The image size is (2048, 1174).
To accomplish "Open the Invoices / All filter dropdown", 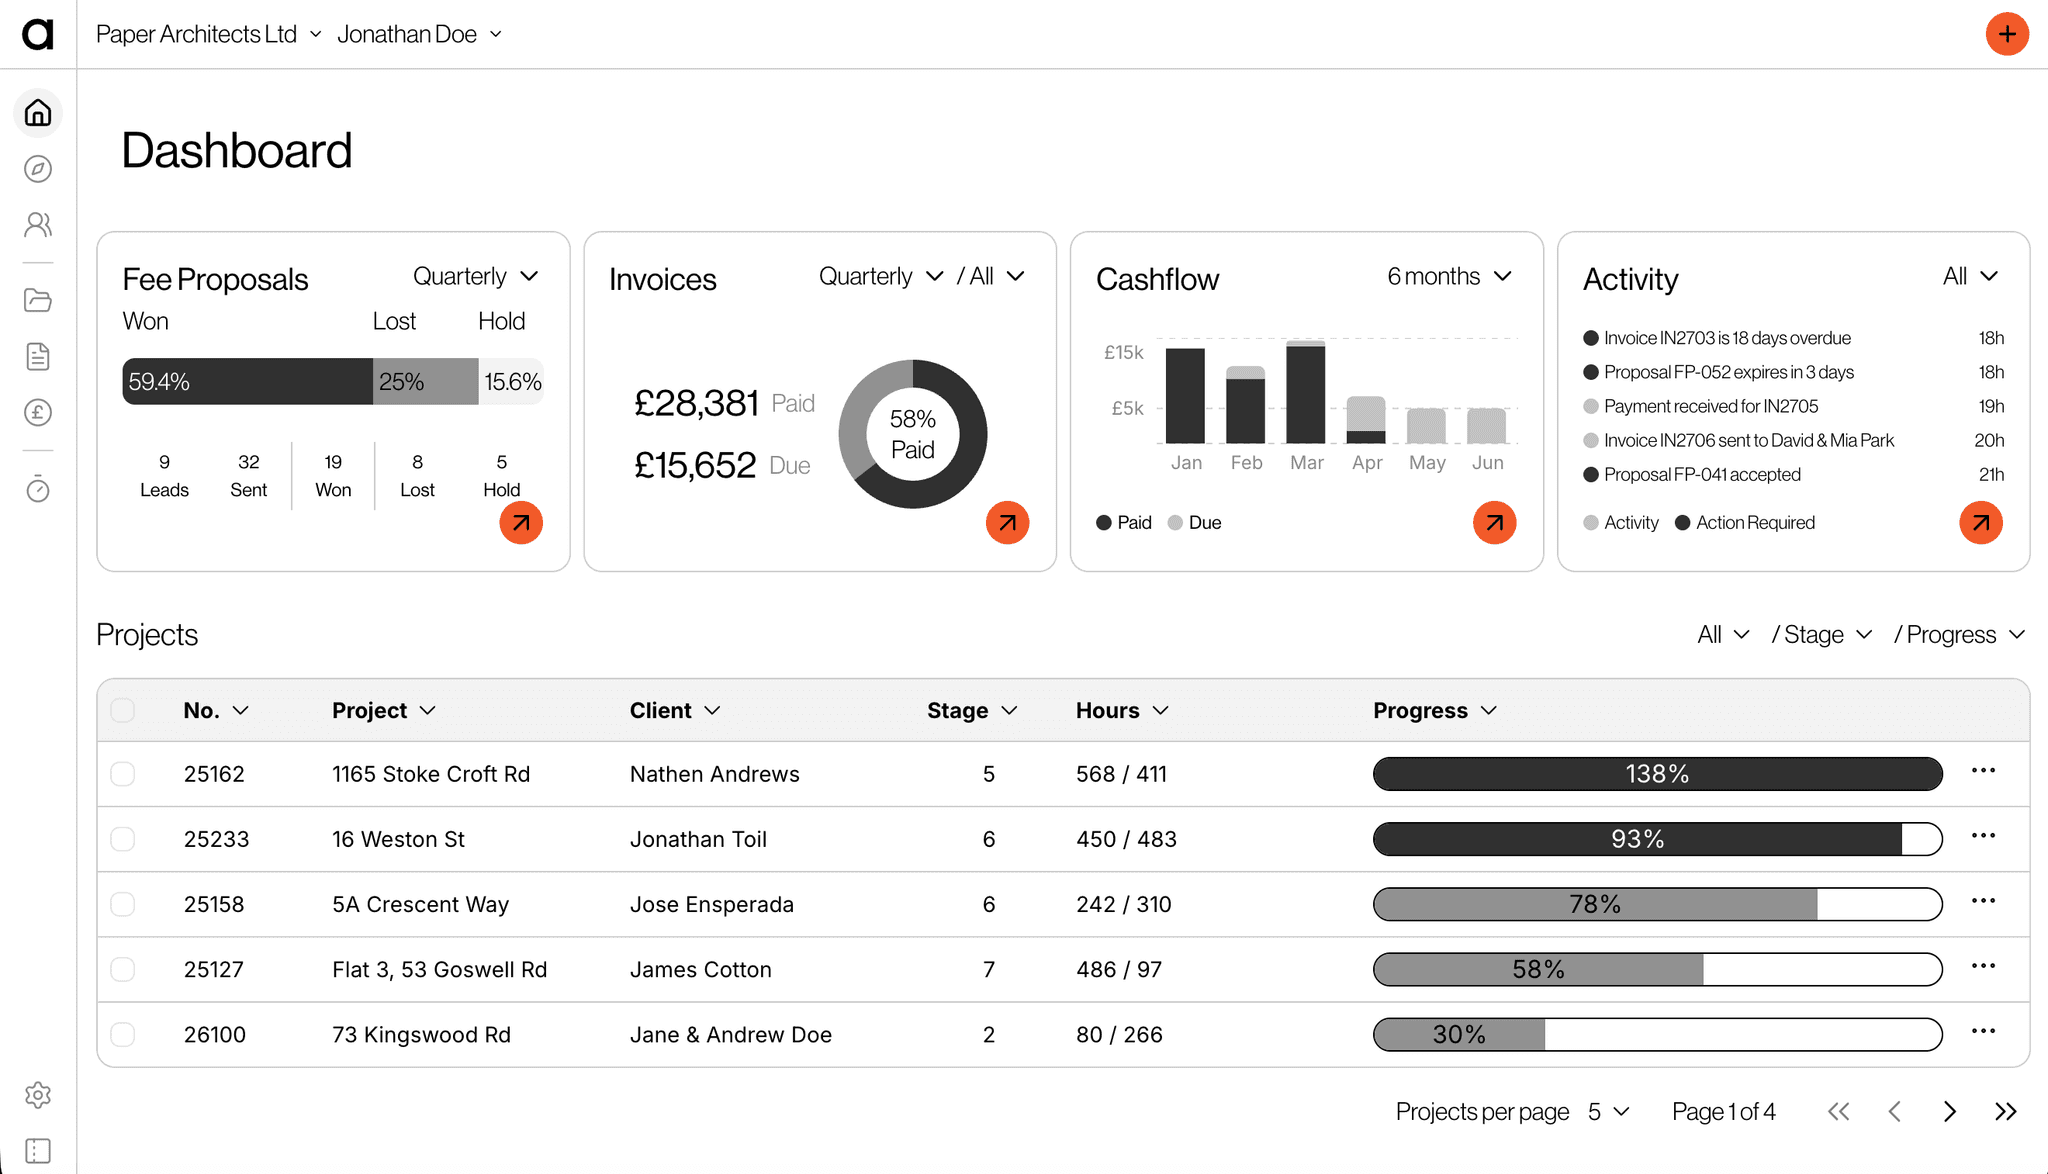I will (991, 276).
